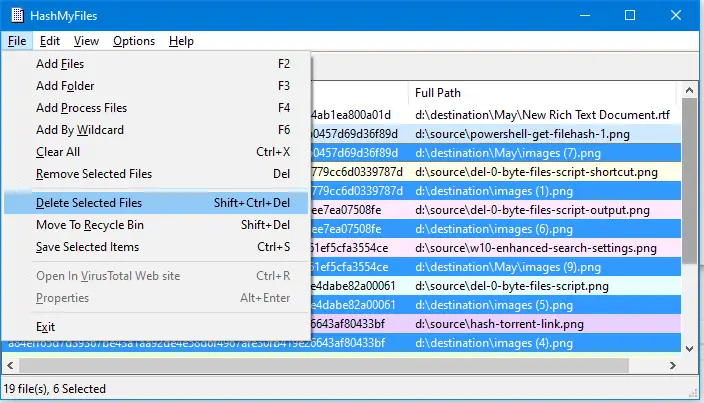Select row powershell-get-filehash-1.png
Screen dimensions: 704x403
point(496,134)
